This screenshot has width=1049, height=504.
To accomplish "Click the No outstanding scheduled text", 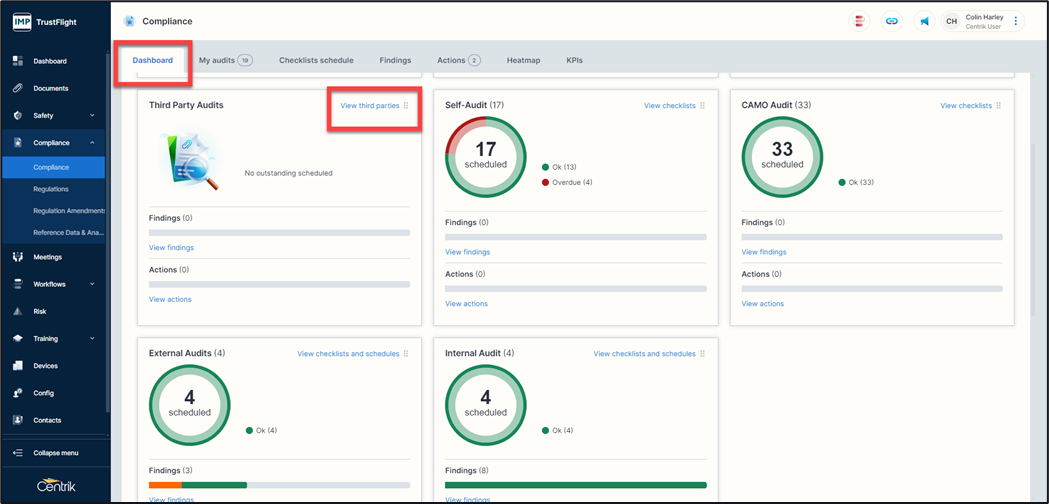I will [x=288, y=173].
